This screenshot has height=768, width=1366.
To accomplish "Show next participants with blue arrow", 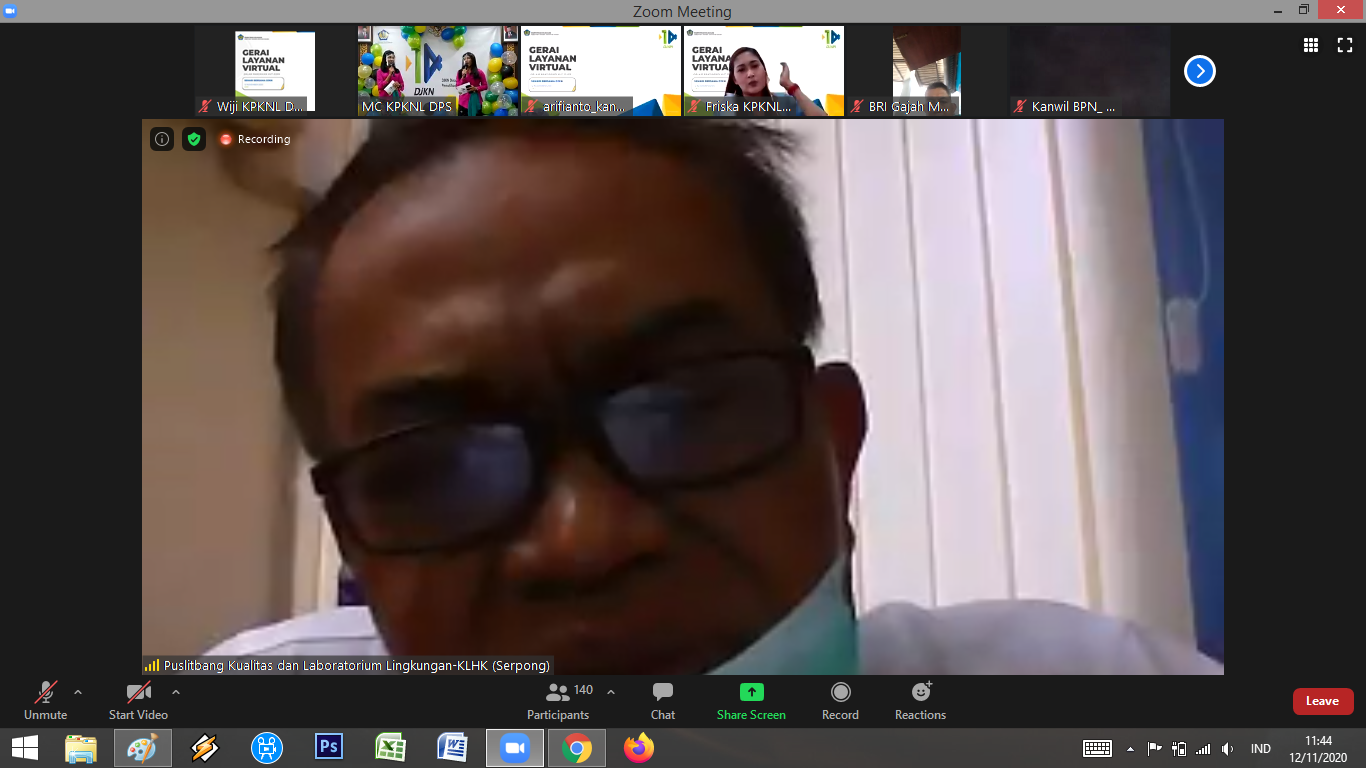I will click(x=1200, y=71).
